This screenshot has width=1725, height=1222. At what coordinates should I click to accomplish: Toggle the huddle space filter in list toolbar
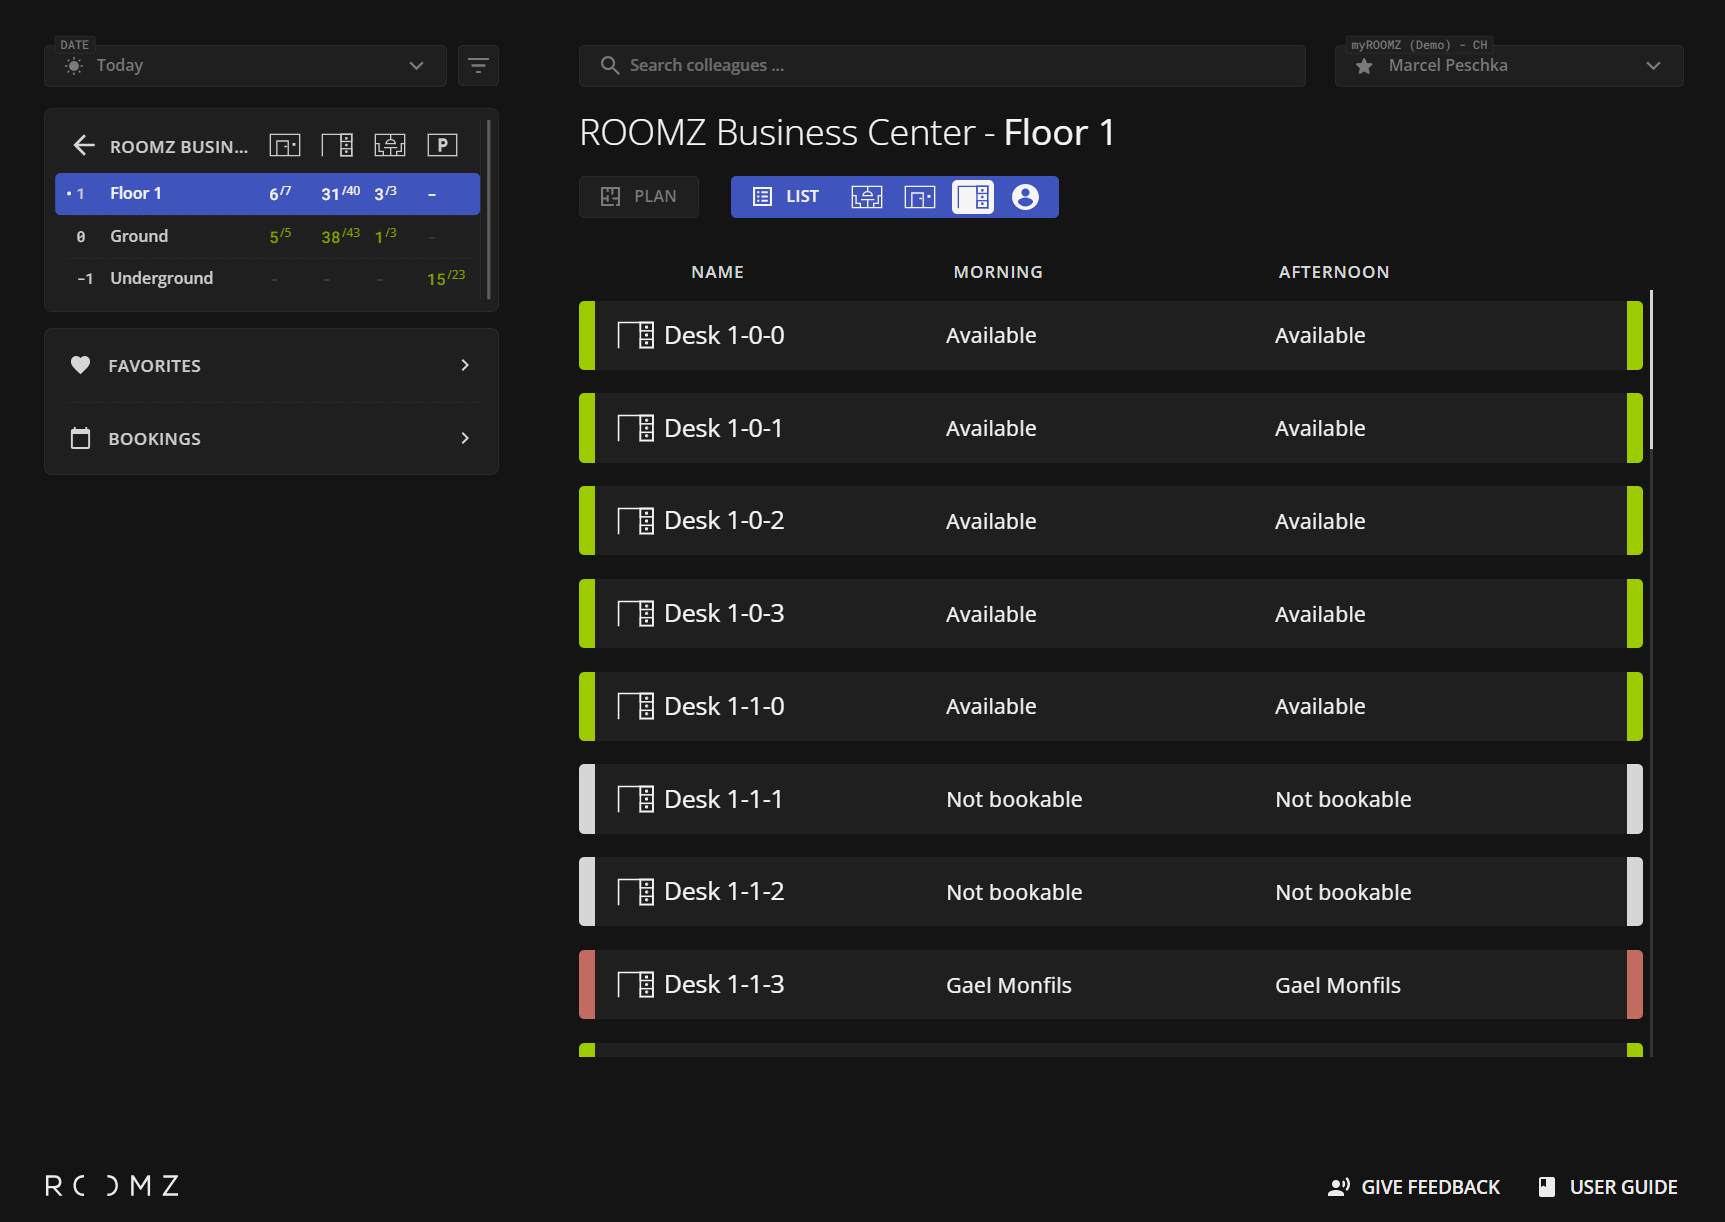point(867,197)
